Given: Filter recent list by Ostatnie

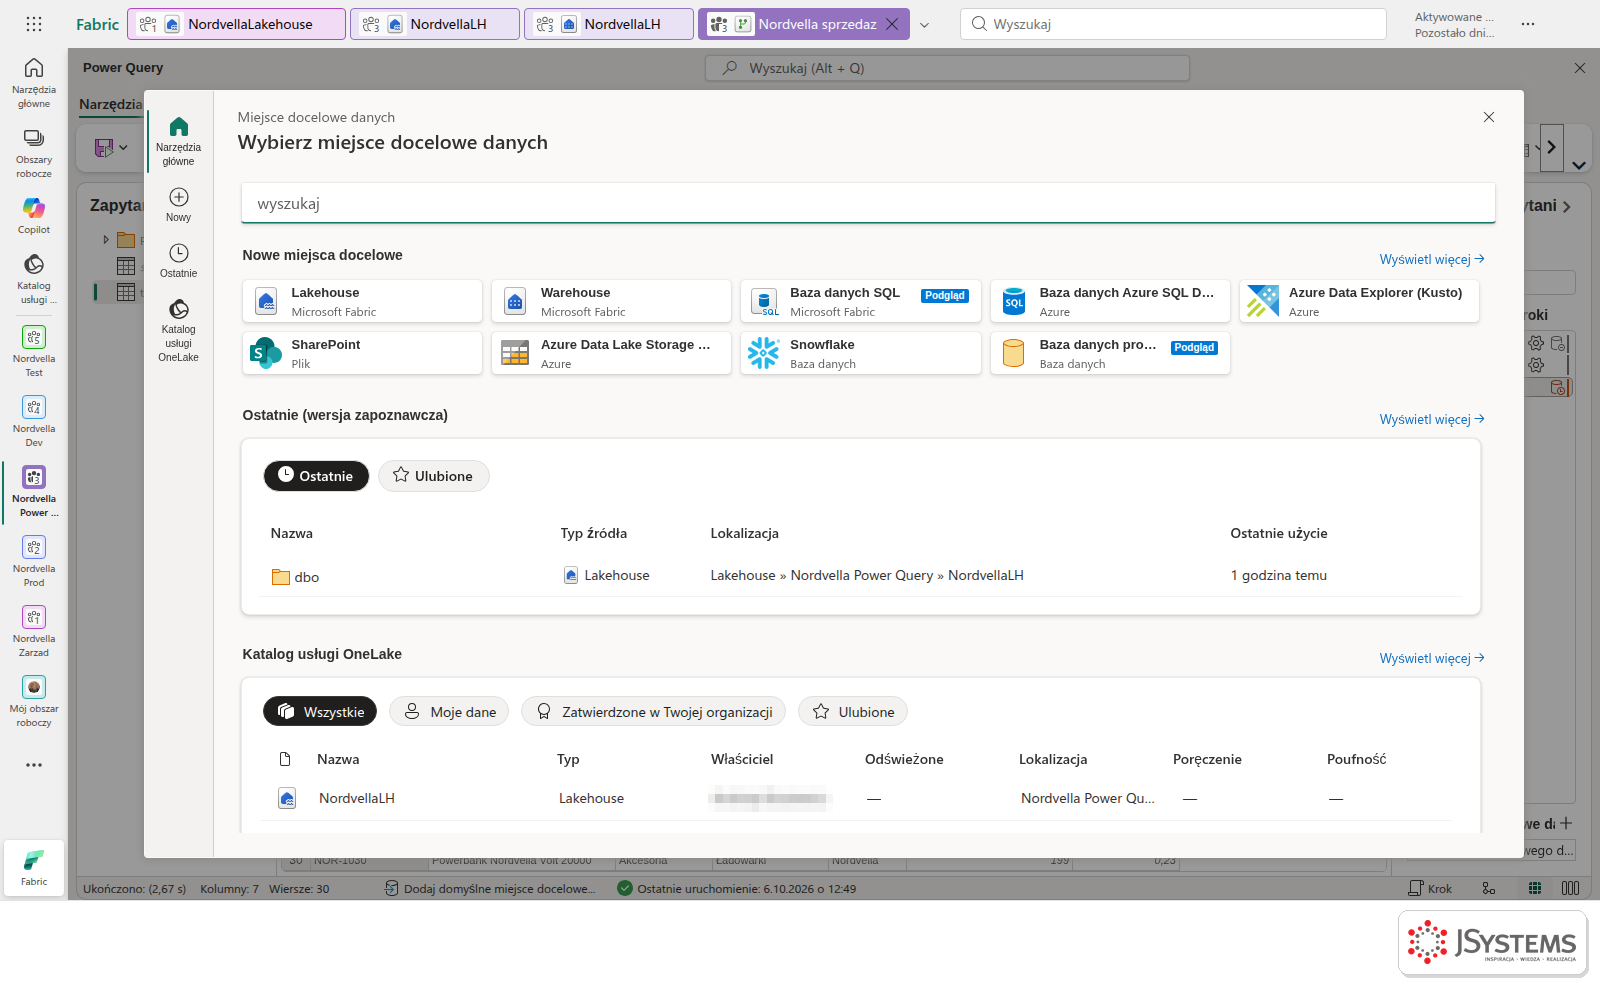Looking at the screenshot, I should click(x=316, y=476).
